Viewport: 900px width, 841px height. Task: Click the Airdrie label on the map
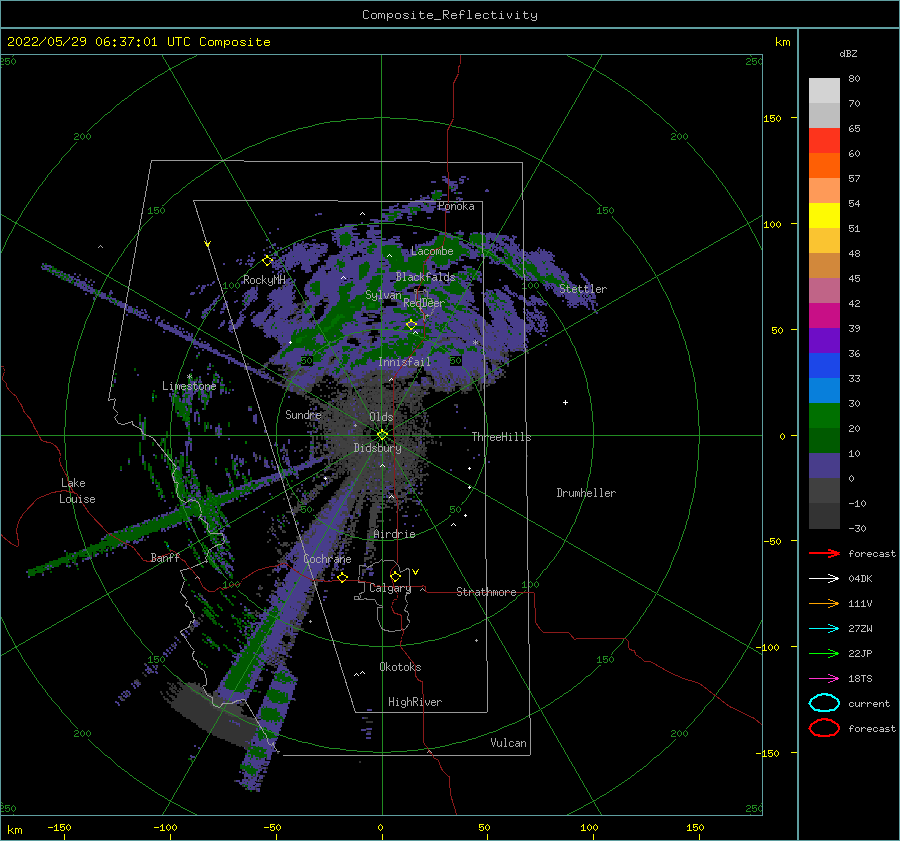click(x=394, y=534)
